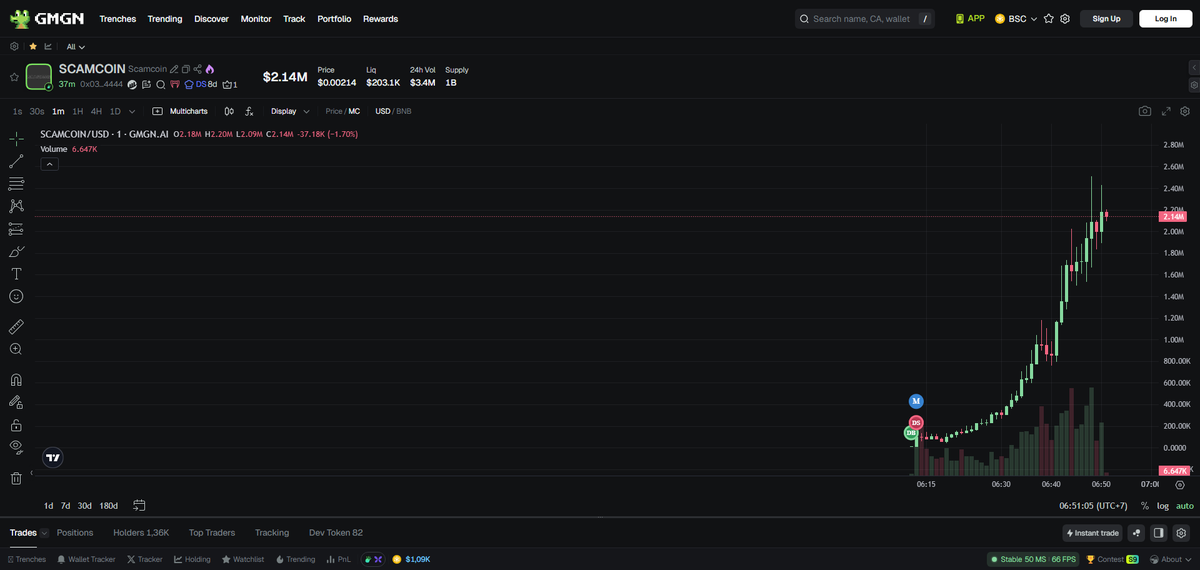
Task: Switch to the Holders tab
Action: click(x=141, y=533)
